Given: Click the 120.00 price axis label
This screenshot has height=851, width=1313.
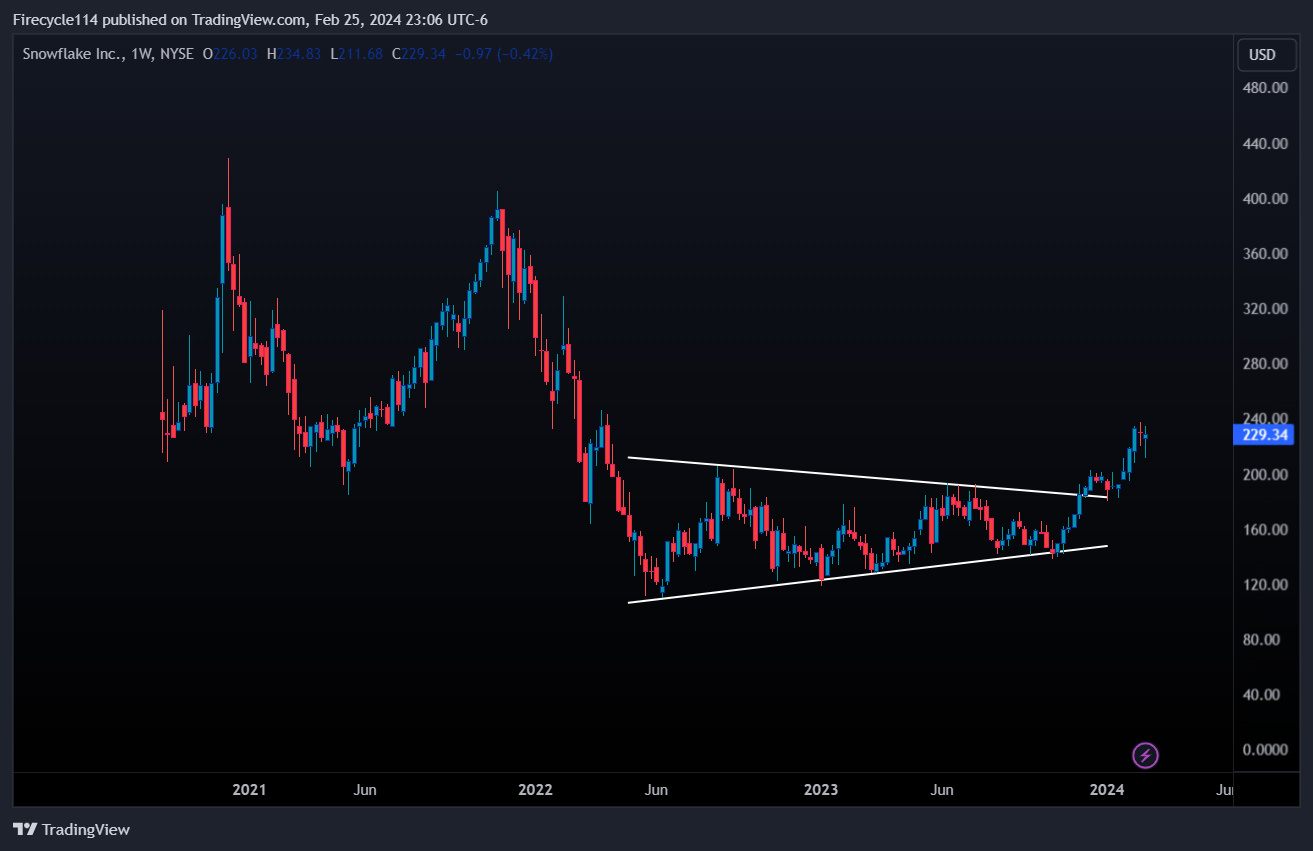Looking at the screenshot, I should point(1263,585).
